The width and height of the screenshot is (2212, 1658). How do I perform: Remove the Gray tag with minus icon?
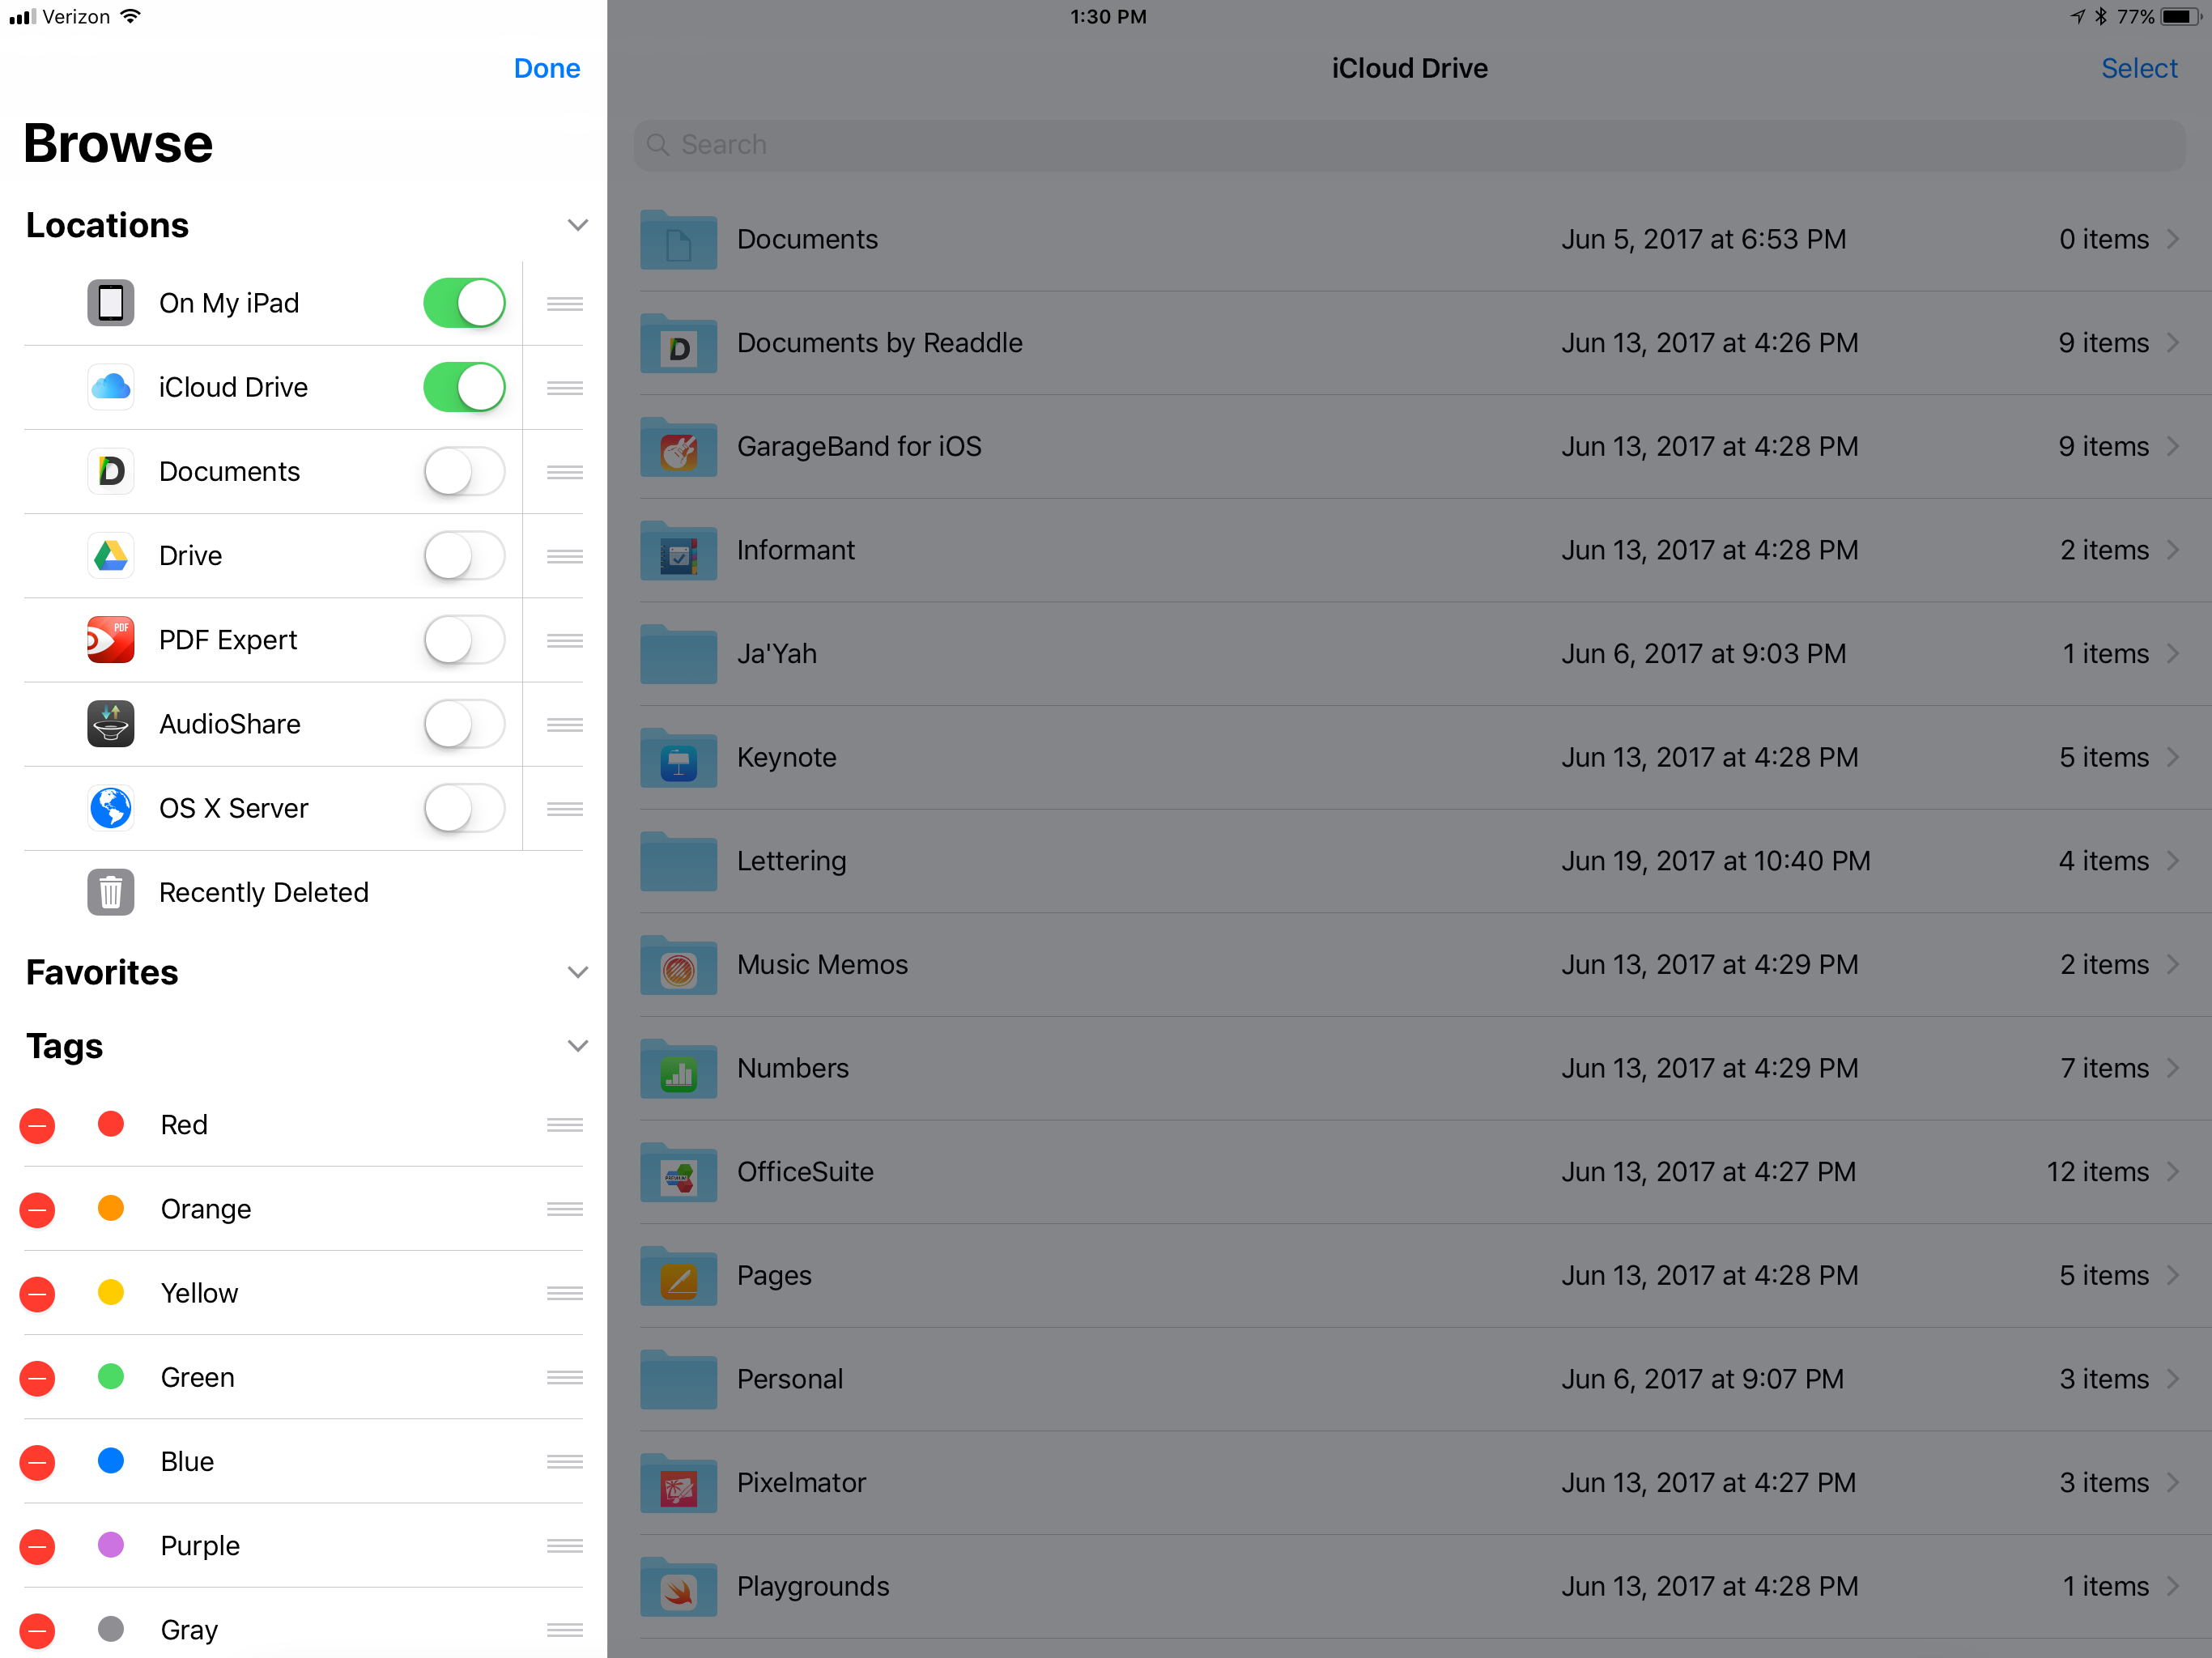pyautogui.click(x=38, y=1631)
